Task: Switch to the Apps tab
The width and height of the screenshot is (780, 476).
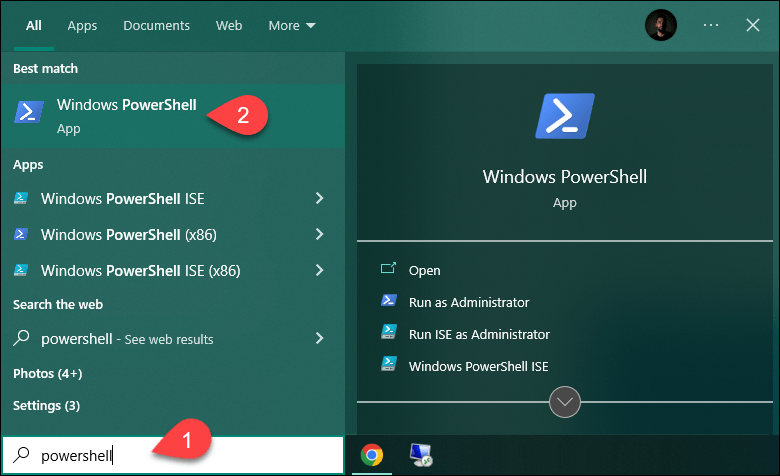Action: coord(82,25)
